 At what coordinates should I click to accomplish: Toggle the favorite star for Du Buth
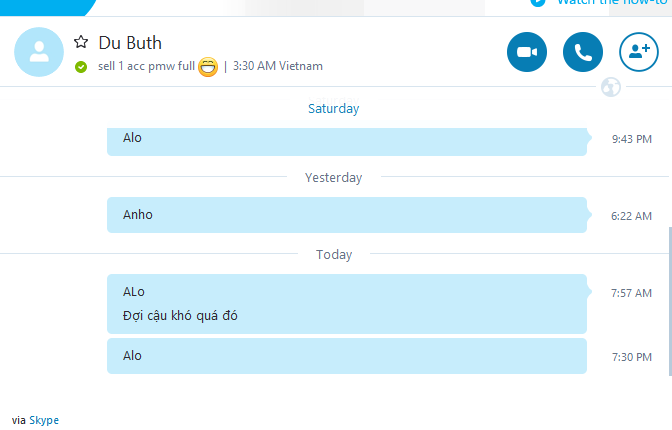tap(81, 42)
